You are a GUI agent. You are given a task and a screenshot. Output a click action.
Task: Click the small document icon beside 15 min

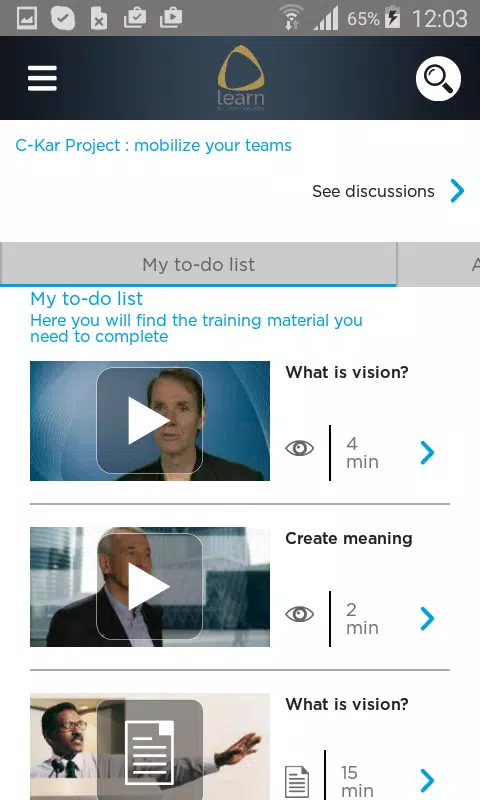click(297, 782)
